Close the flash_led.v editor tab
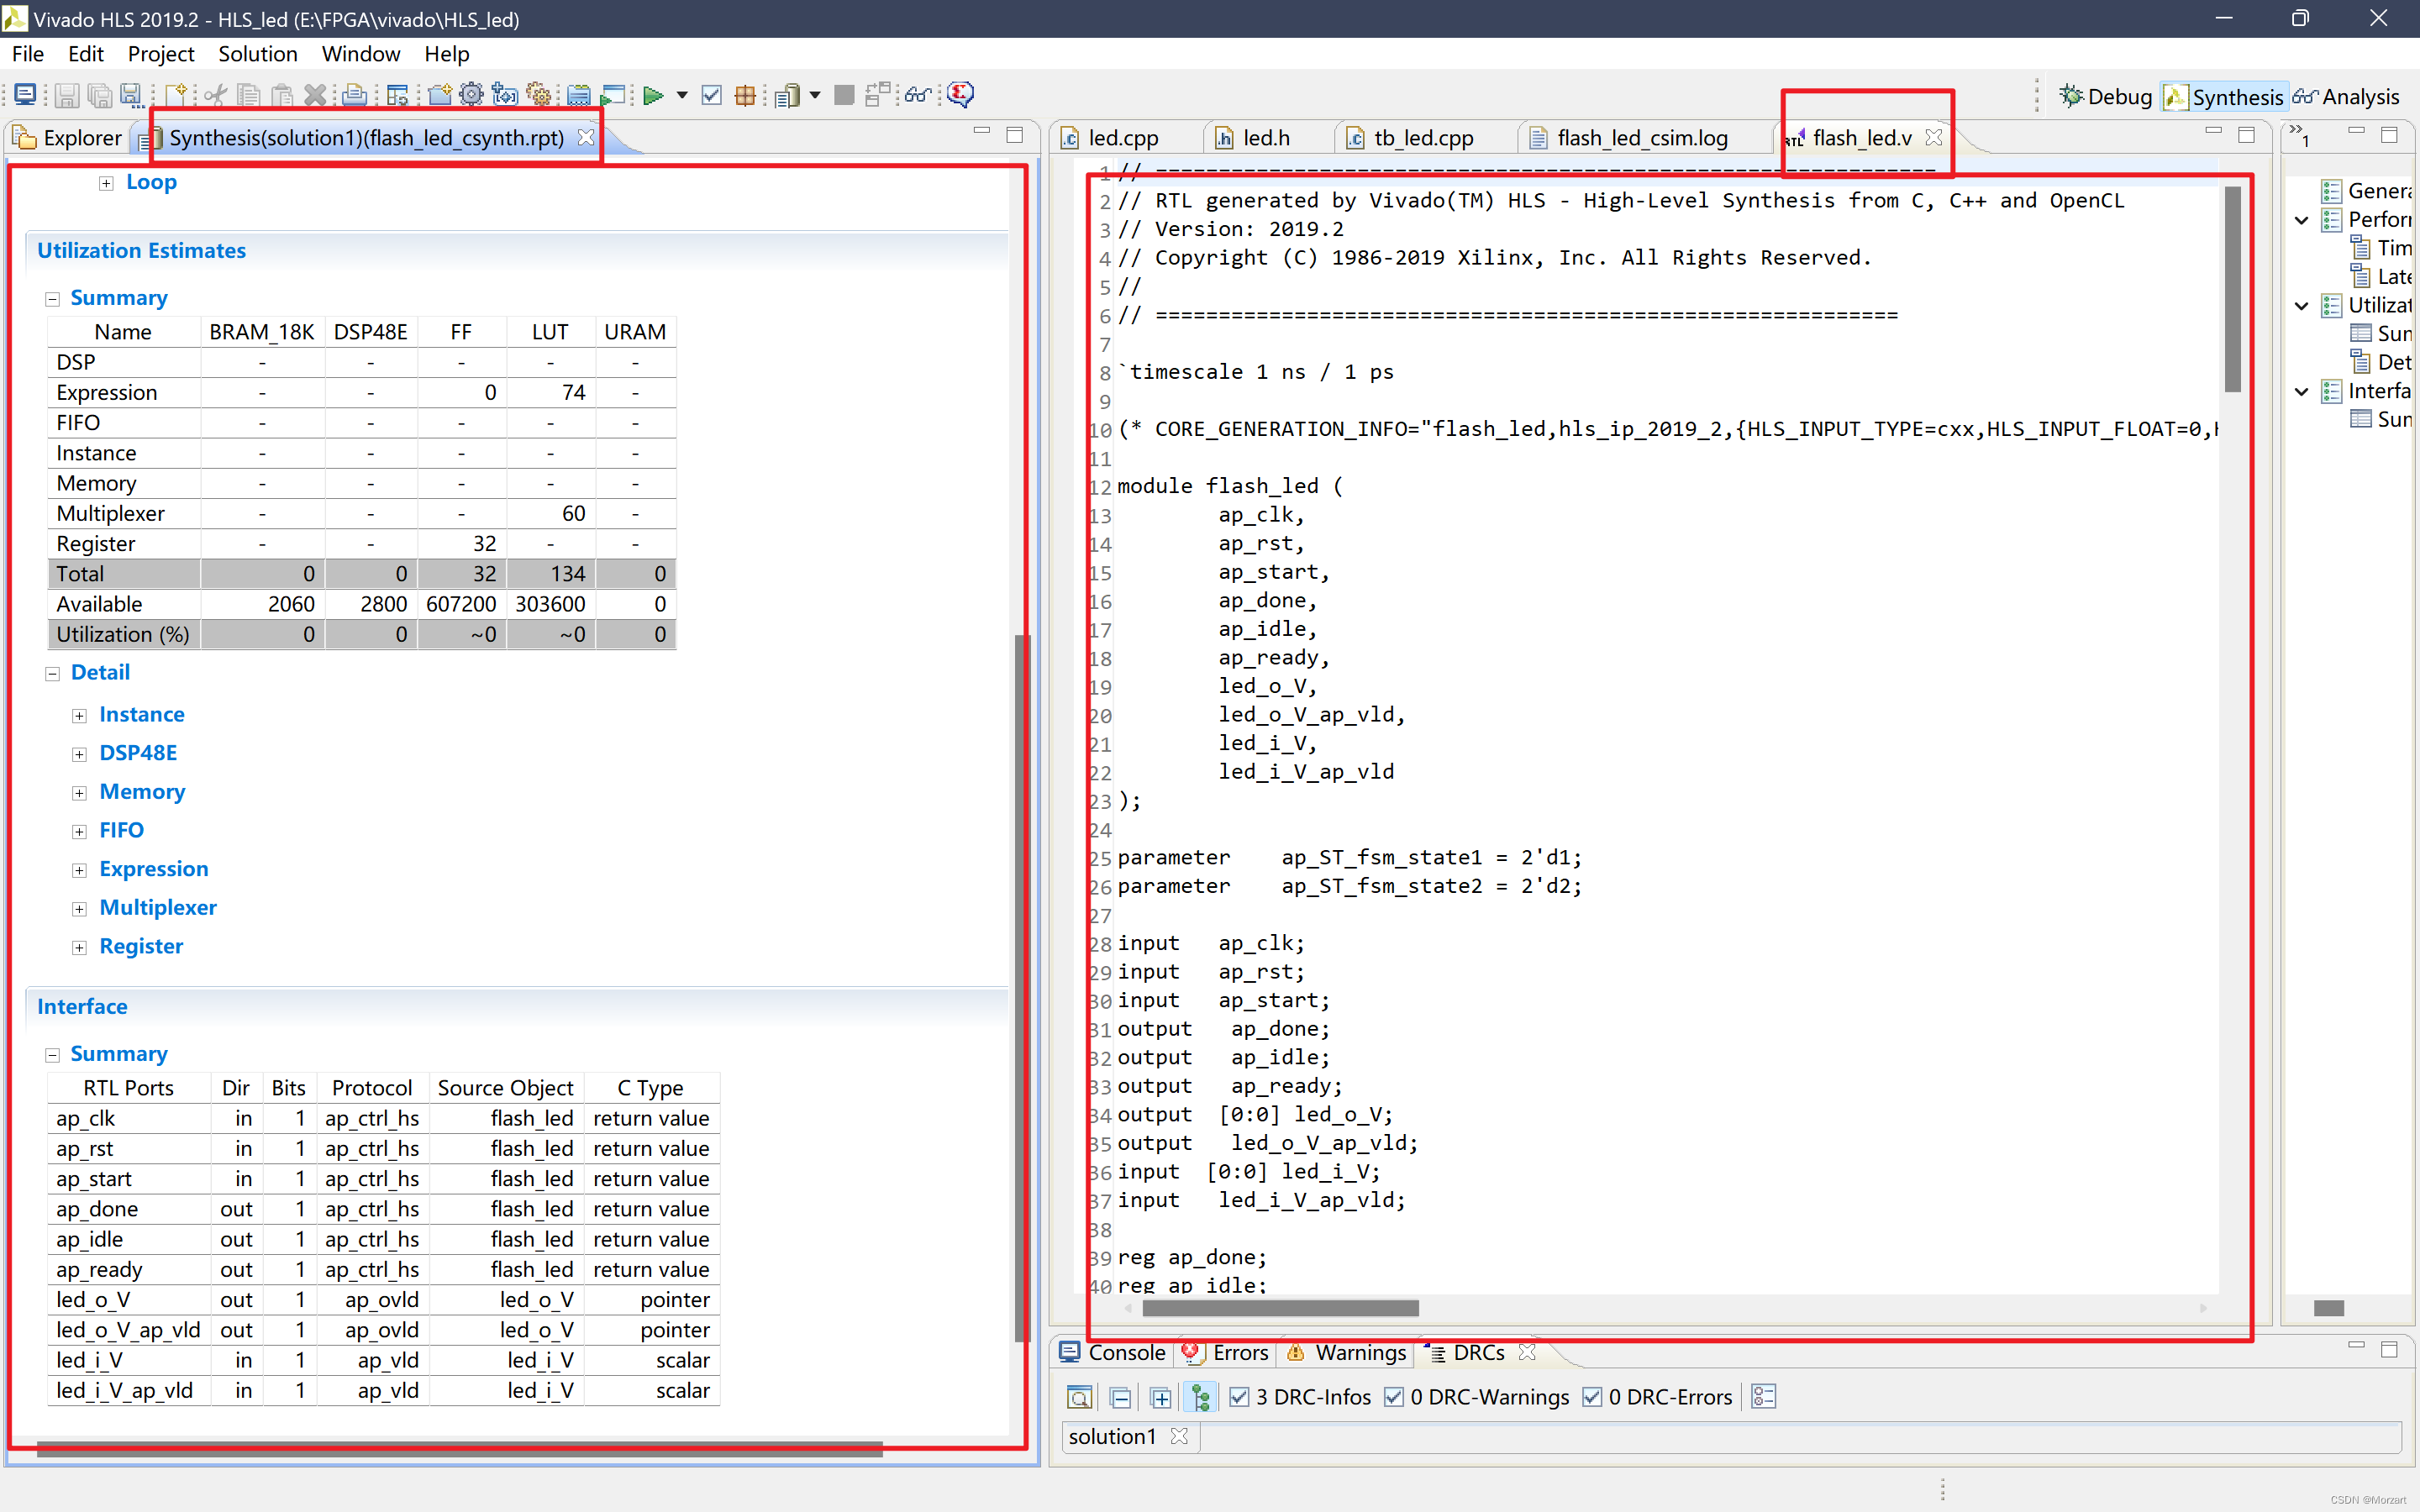 (1934, 137)
